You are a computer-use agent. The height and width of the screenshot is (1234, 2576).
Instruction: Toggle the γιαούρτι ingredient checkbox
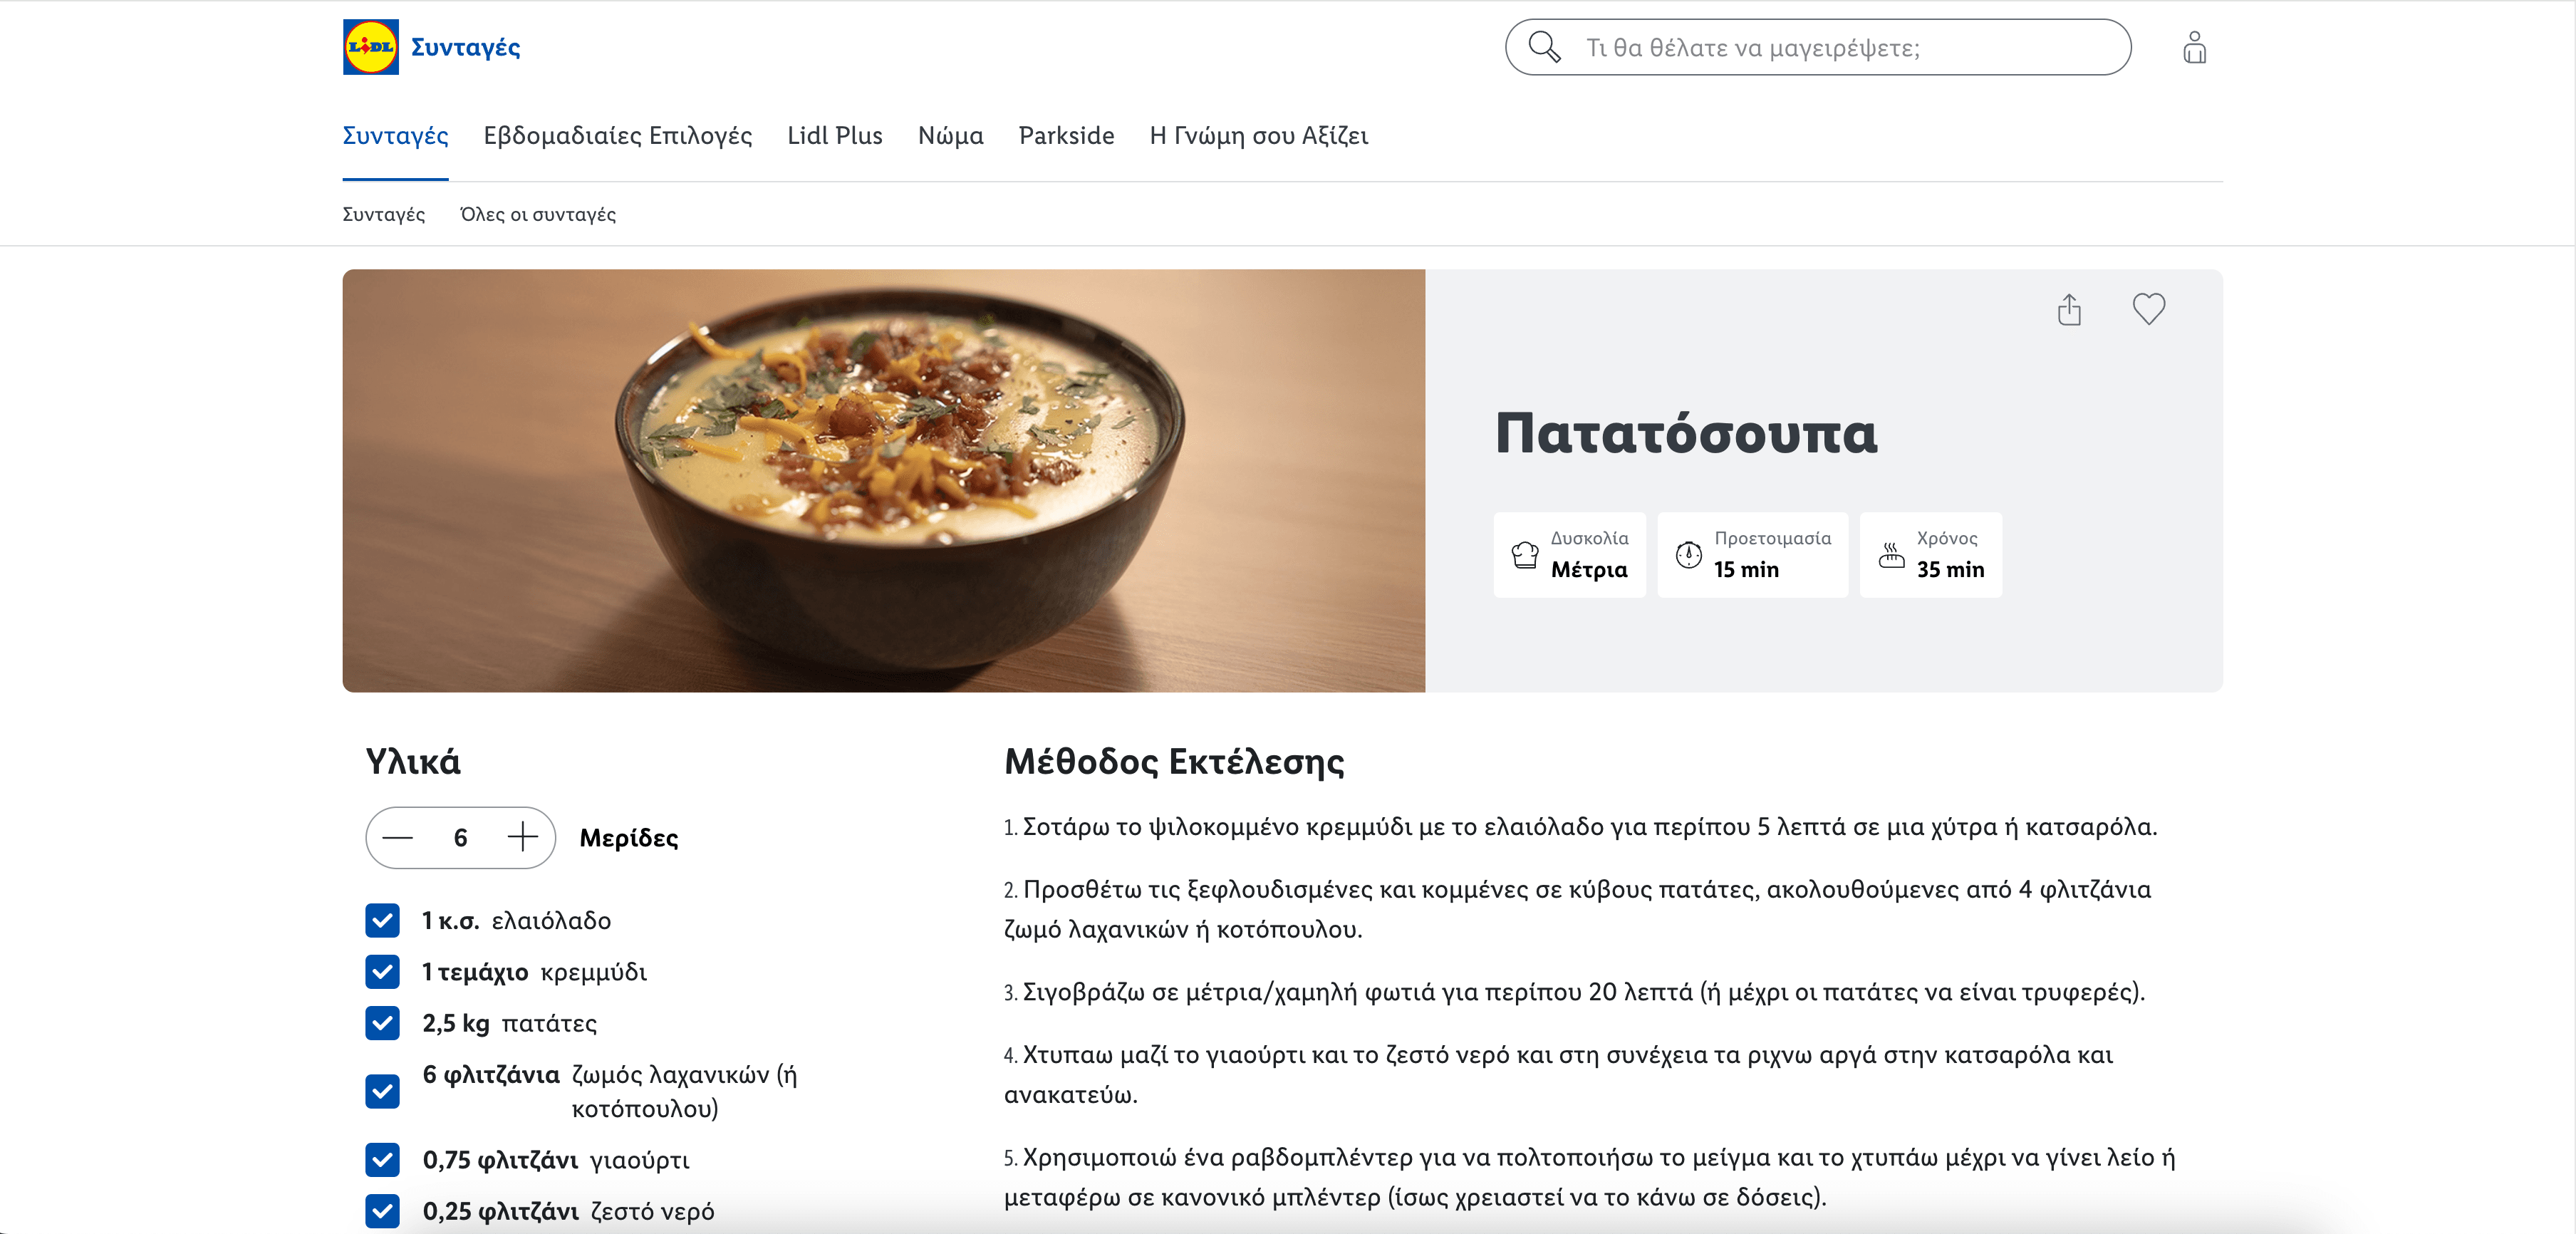382,1160
